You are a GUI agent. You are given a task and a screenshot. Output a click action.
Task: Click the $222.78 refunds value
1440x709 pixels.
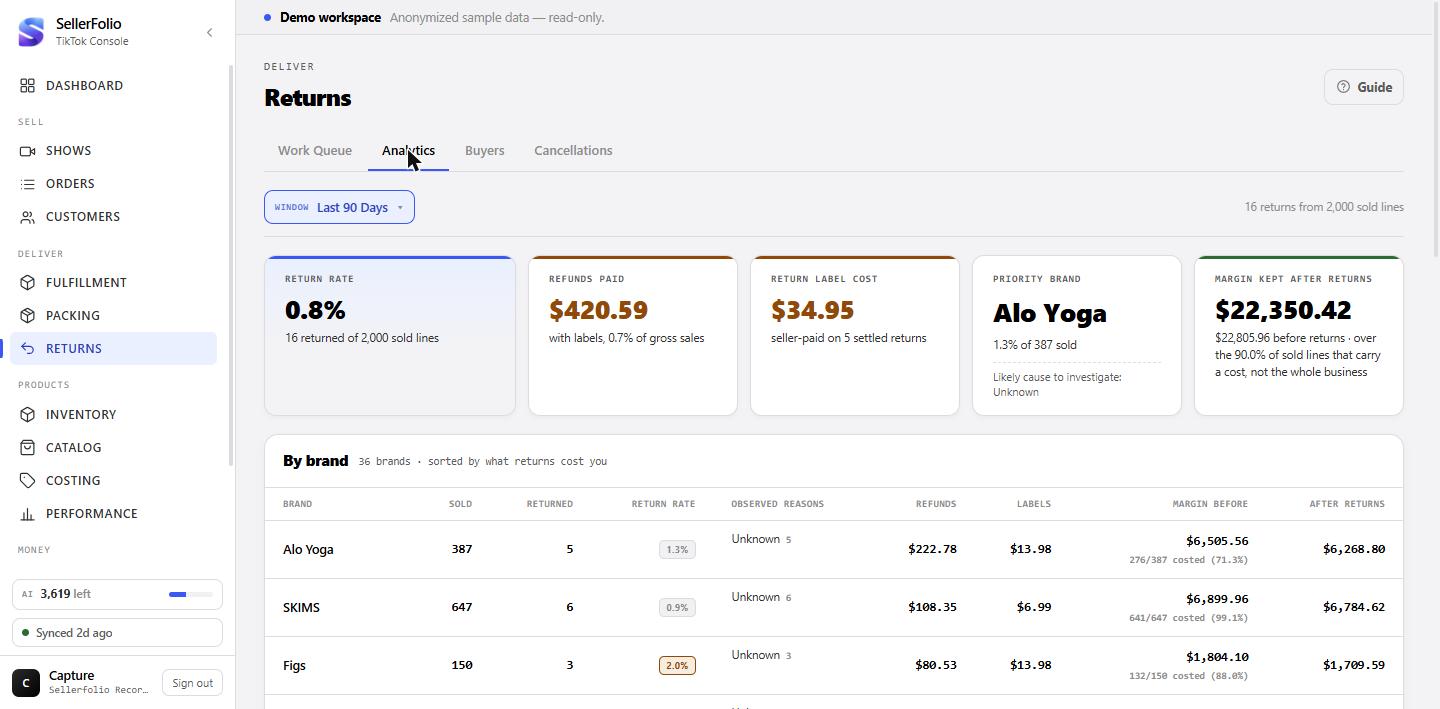[932, 549]
